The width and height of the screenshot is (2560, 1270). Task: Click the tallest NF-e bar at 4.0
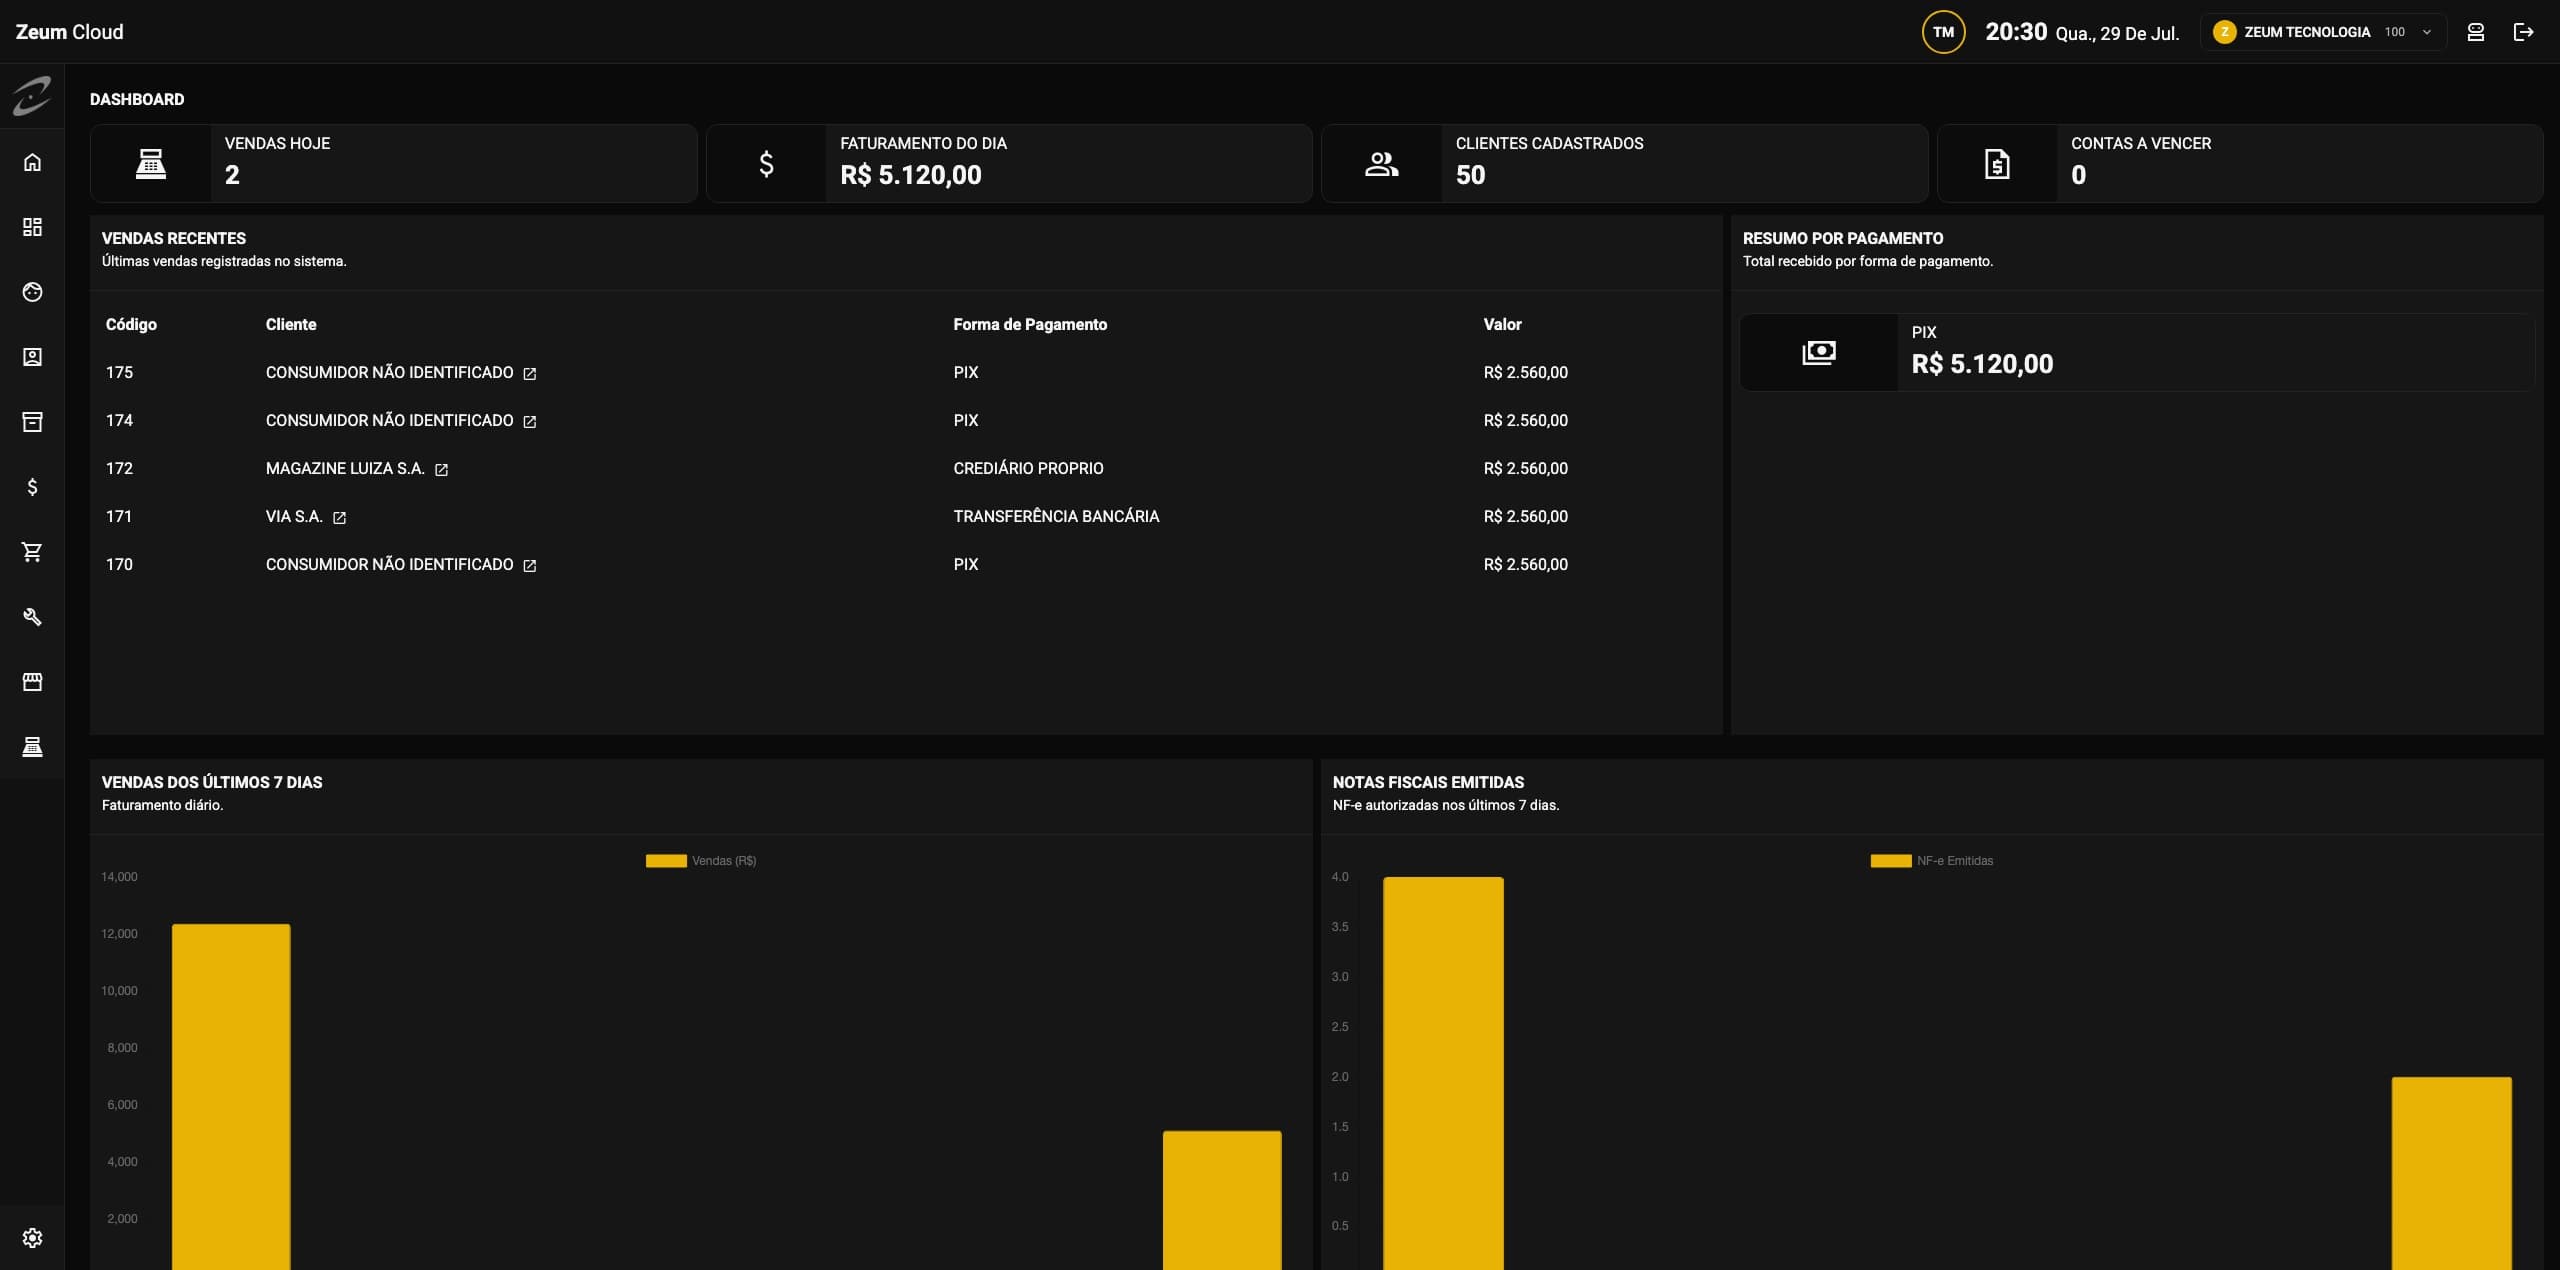click(x=1443, y=1073)
